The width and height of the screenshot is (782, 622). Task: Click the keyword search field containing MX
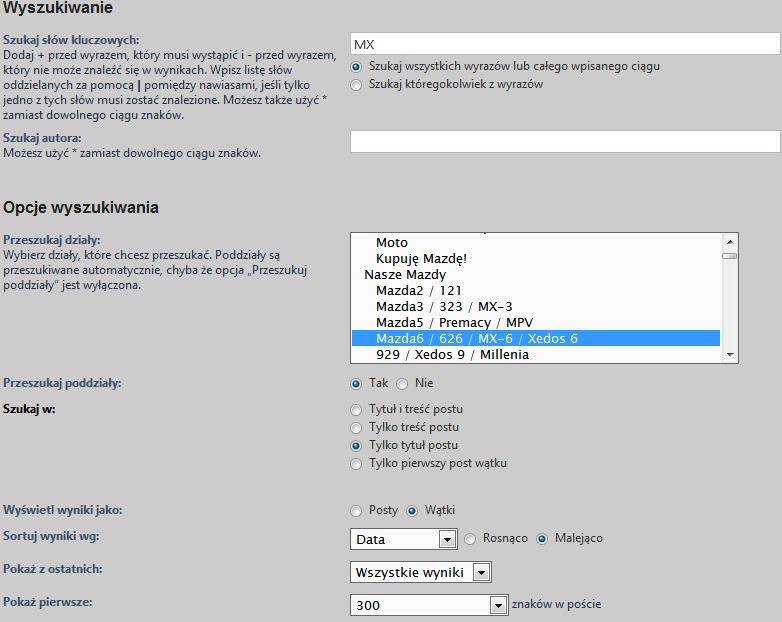[x=565, y=44]
